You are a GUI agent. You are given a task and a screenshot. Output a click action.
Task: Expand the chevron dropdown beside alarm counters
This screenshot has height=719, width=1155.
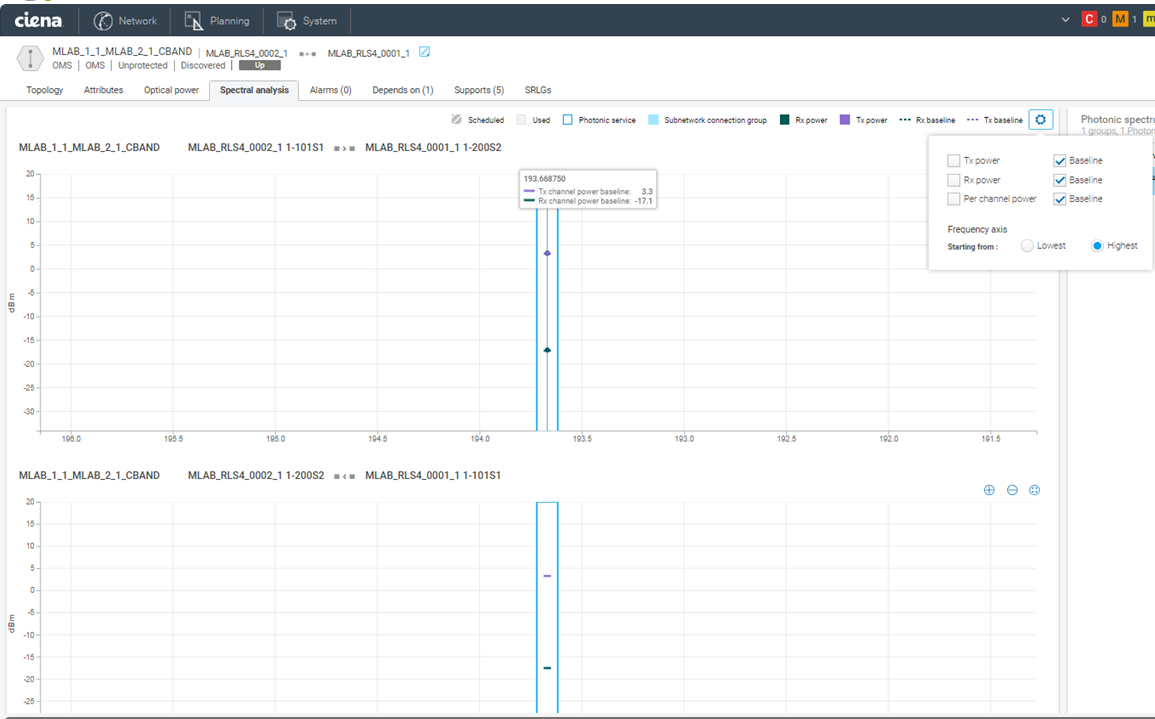1065,20
